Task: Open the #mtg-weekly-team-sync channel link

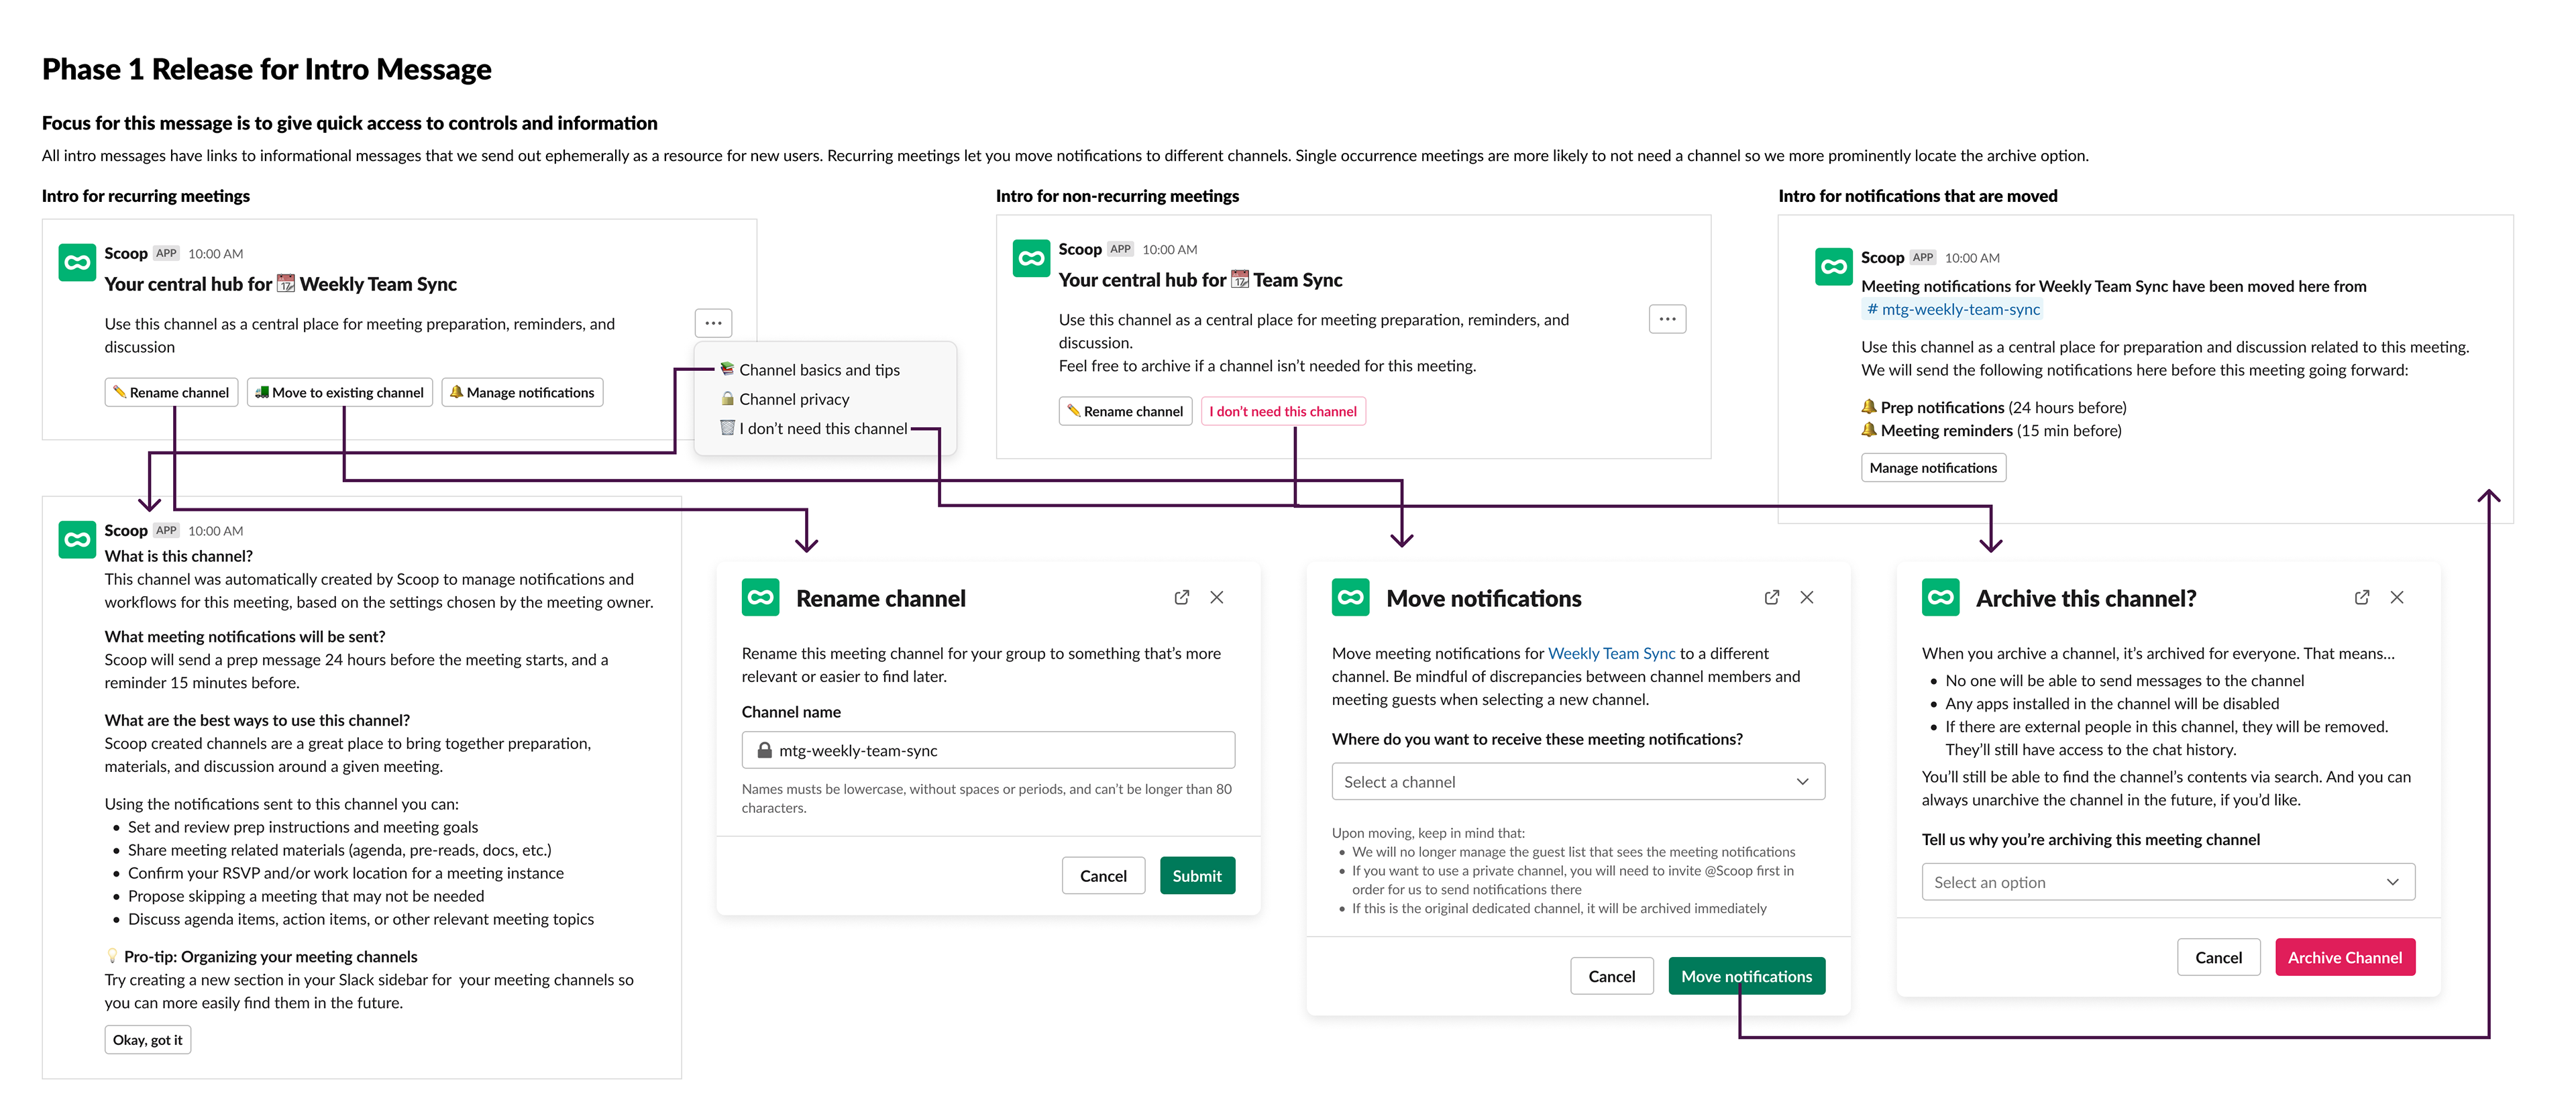Action: (x=1952, y=309)
